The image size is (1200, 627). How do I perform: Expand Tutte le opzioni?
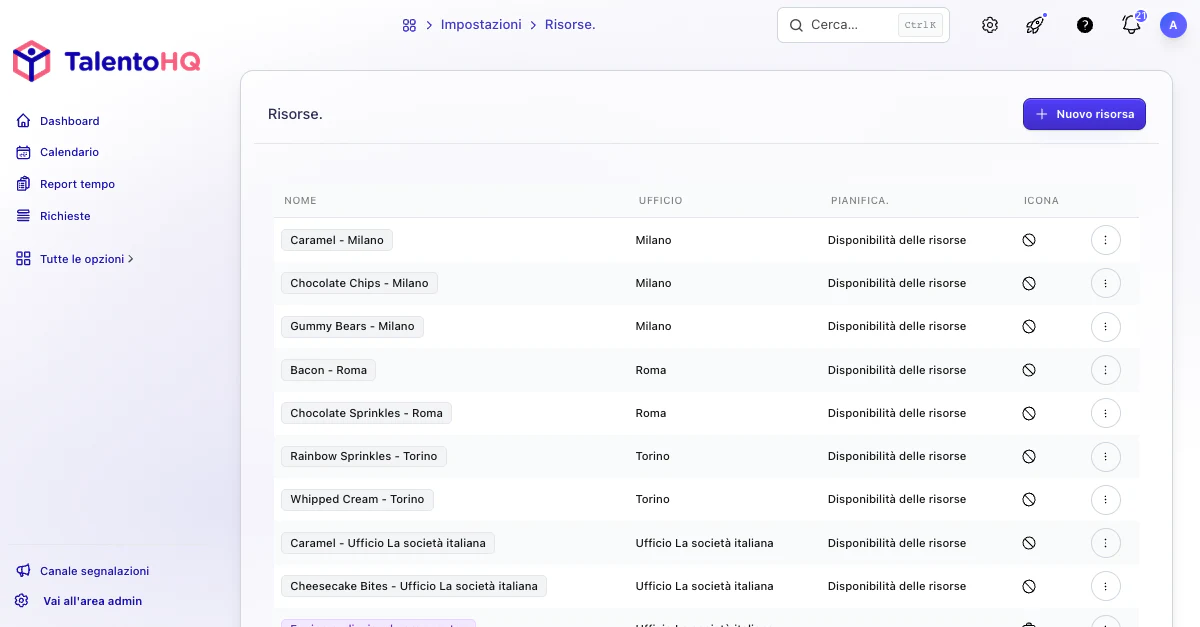[86, 259]
